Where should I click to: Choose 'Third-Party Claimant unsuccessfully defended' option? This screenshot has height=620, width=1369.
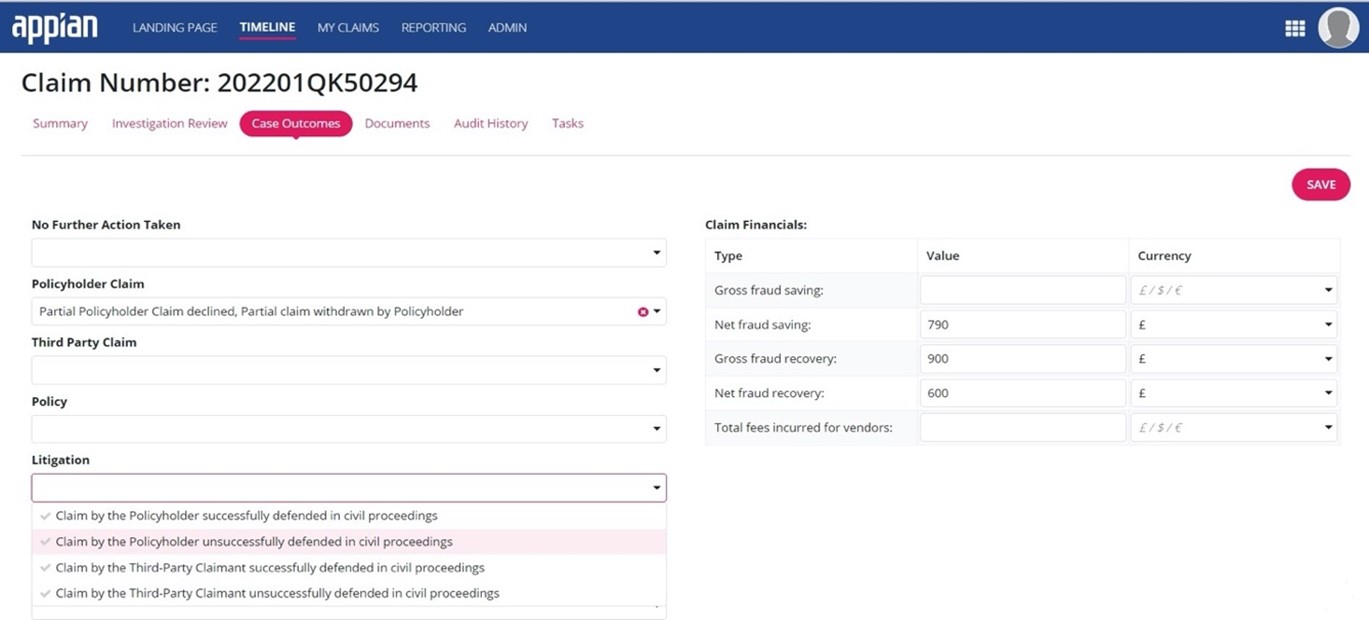277,593
